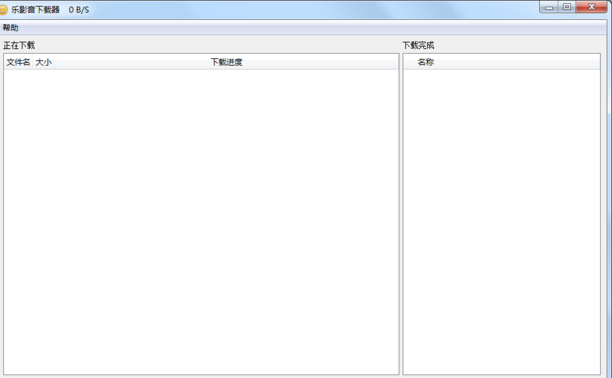The image size is (612, 378).
Task: Click the 下载完成 section label
Action: click(418, 45)
